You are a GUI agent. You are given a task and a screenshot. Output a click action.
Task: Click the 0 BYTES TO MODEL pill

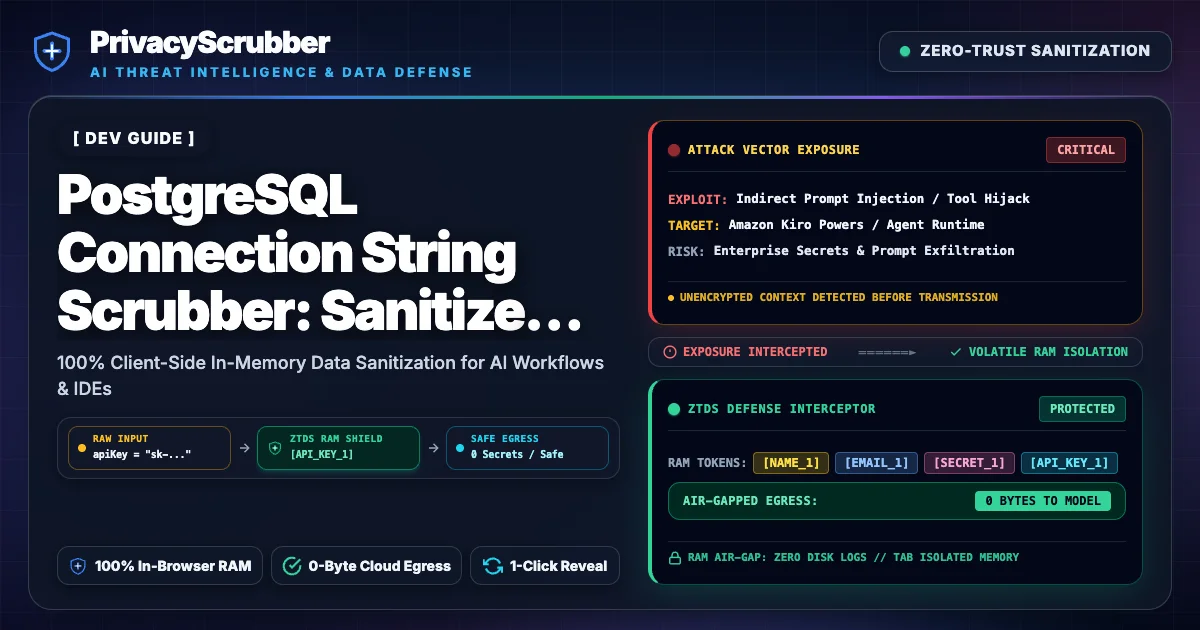pyautogui.click(x=1043, y=501)
